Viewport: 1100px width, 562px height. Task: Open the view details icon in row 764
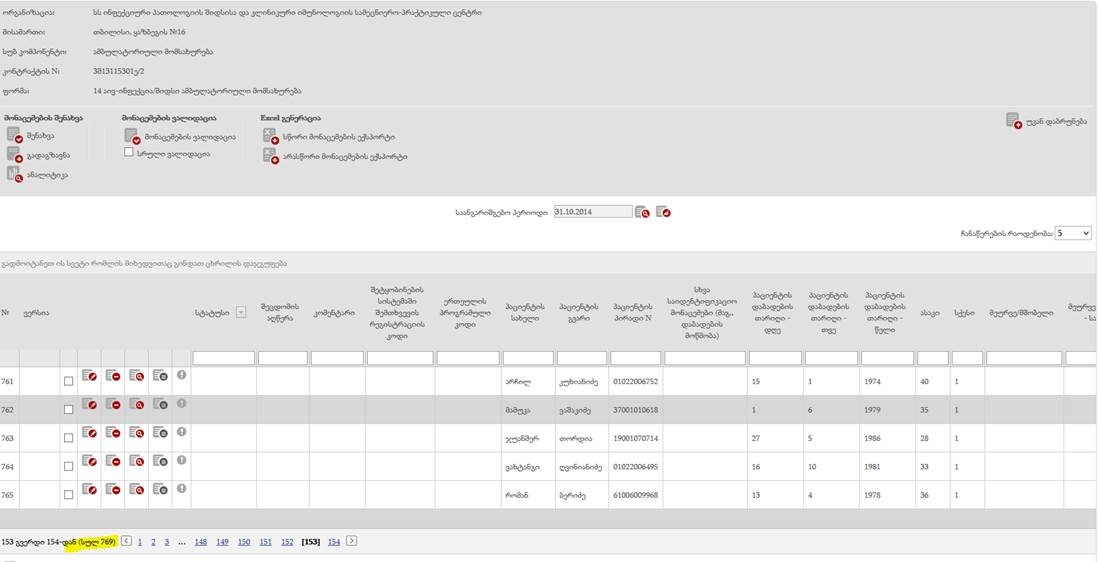pyautogui.click(x=137, y=460)
